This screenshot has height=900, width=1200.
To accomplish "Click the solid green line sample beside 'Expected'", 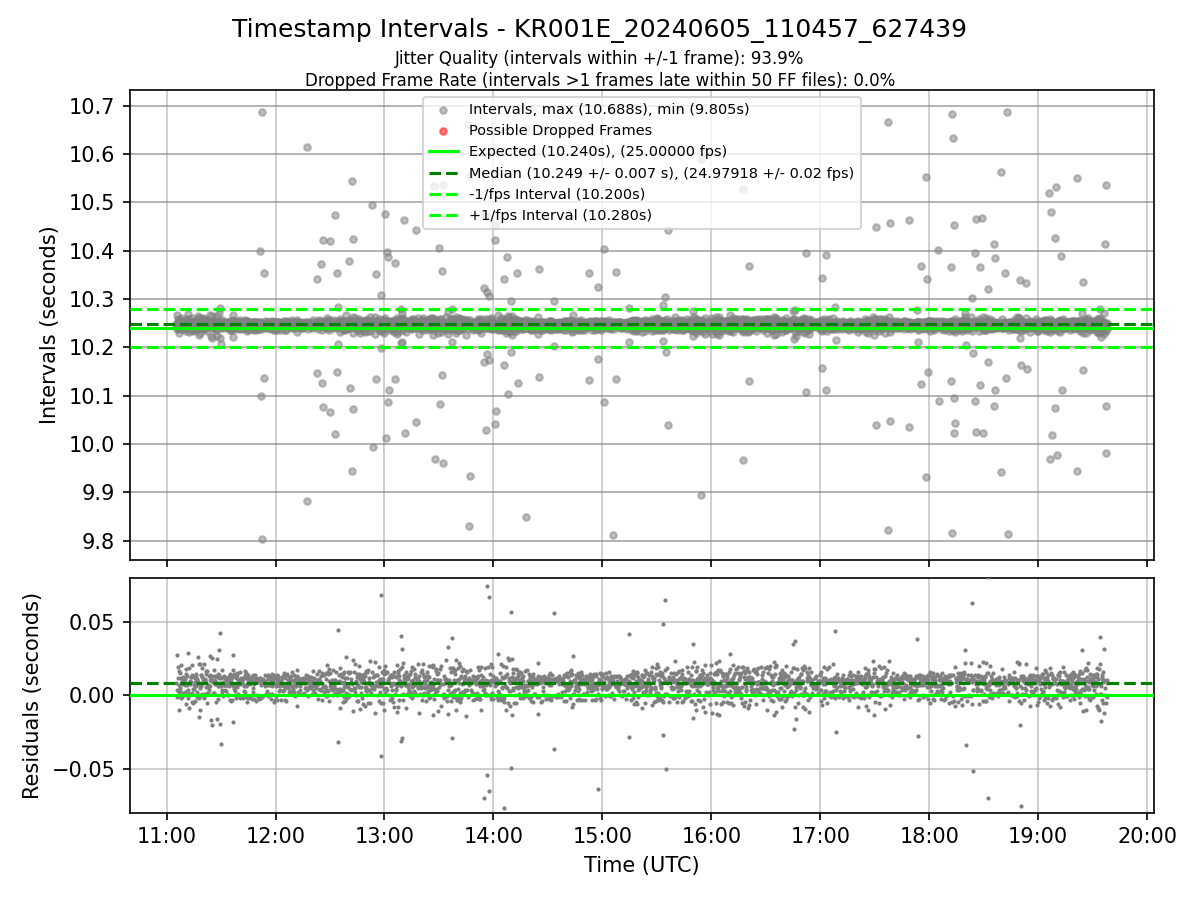I will [444, 151].
